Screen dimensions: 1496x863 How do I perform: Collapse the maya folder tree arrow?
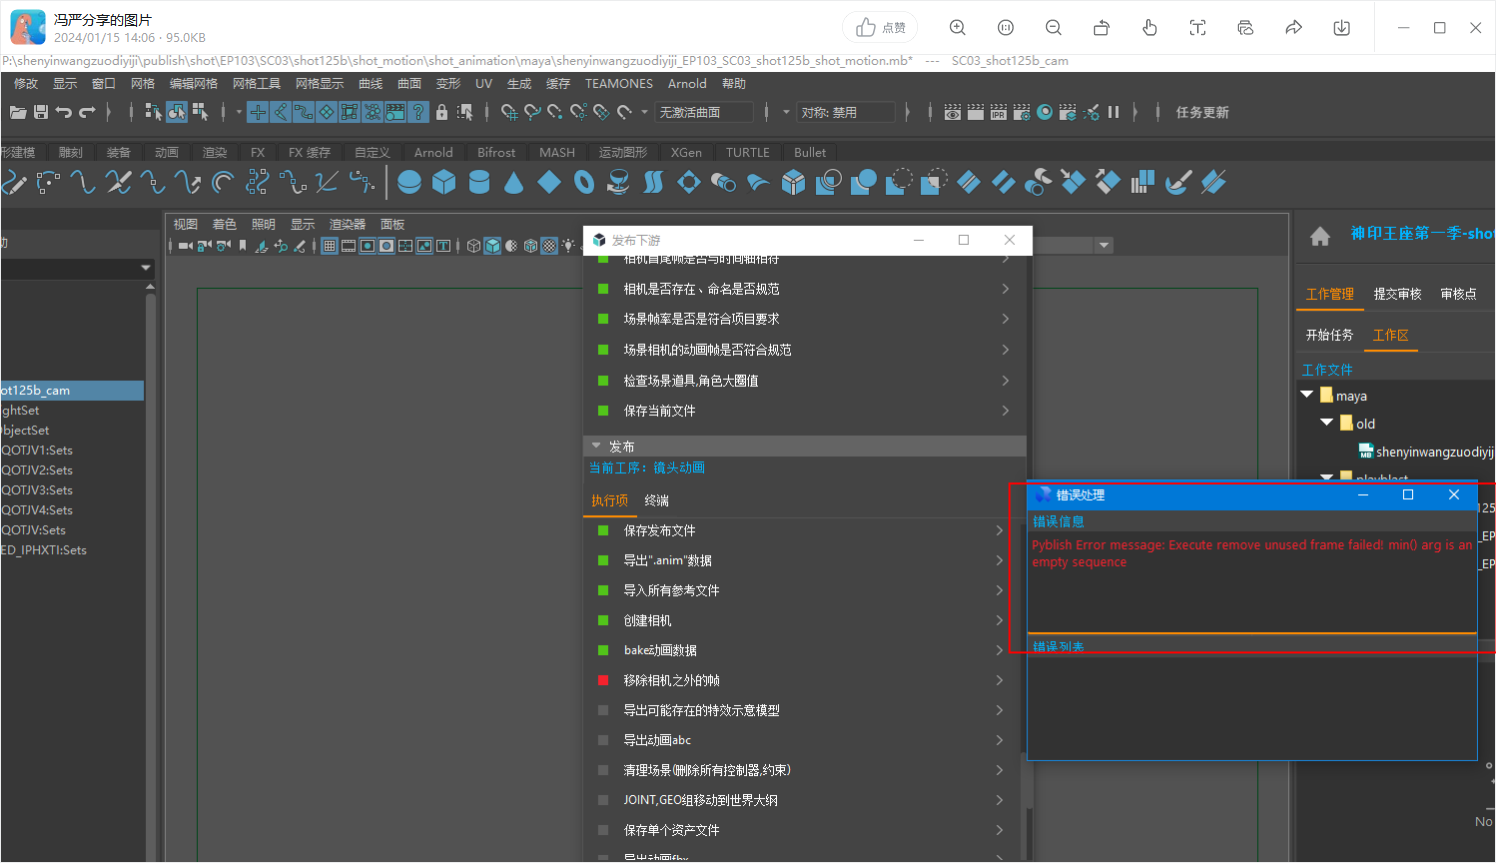click(x=1307, y=395)
